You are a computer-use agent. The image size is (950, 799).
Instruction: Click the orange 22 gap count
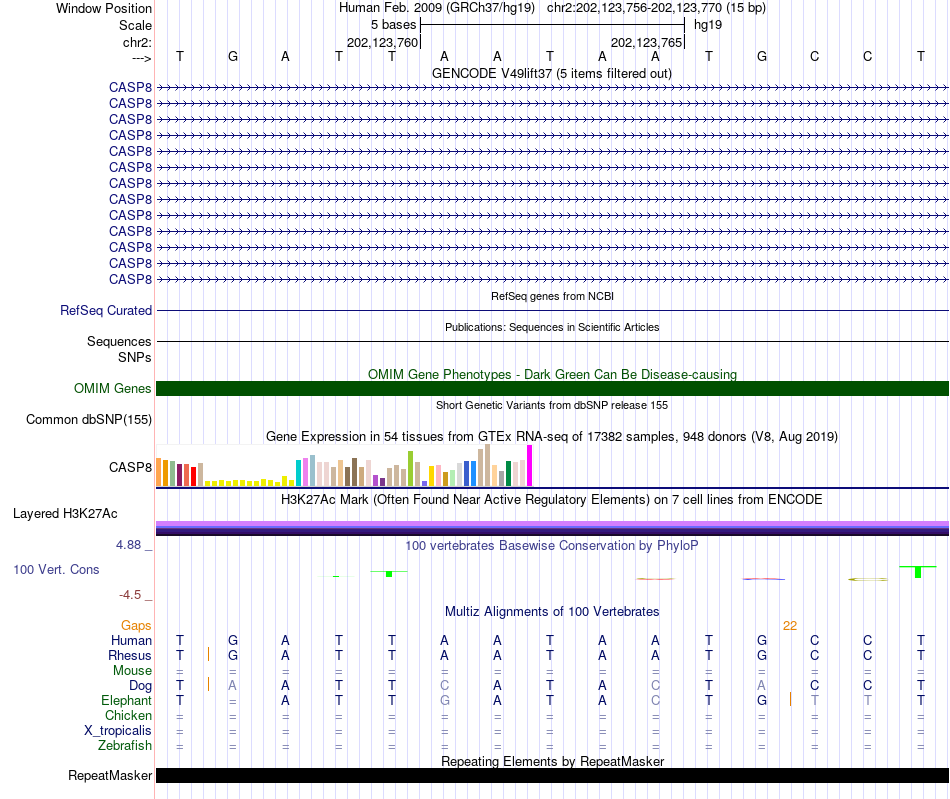[790, 626]
